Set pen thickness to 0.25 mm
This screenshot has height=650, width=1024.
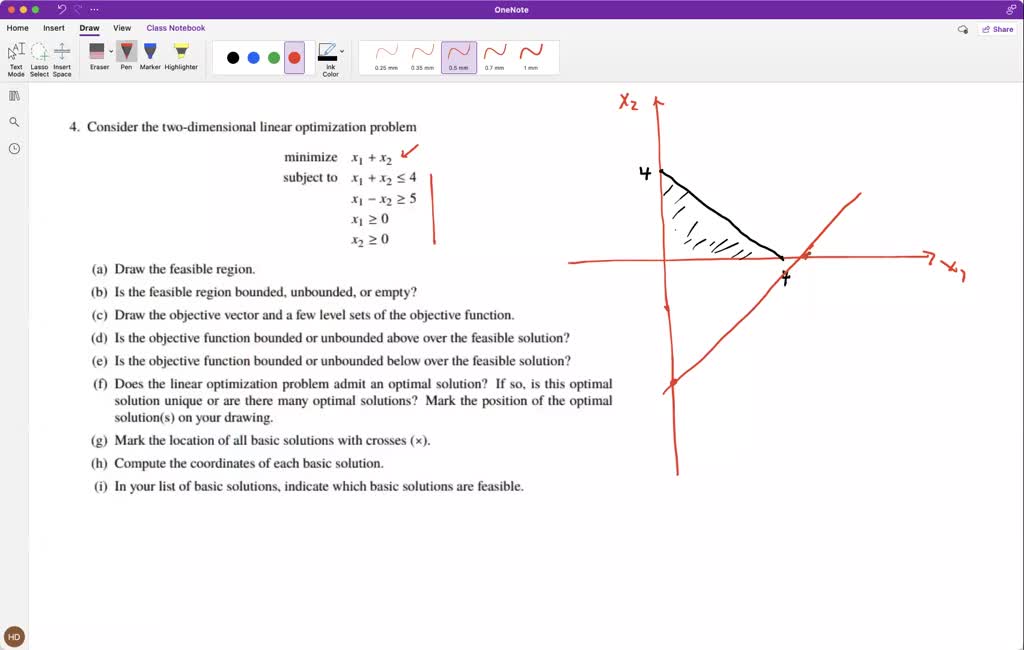click(x=386, y=57)
